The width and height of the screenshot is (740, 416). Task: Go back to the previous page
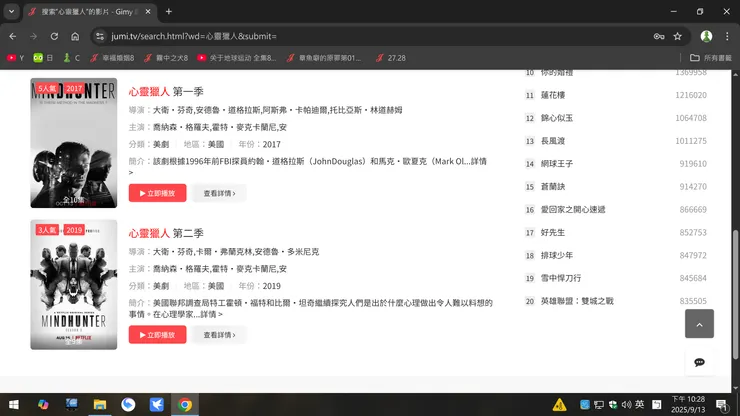(x=13, y=36)
